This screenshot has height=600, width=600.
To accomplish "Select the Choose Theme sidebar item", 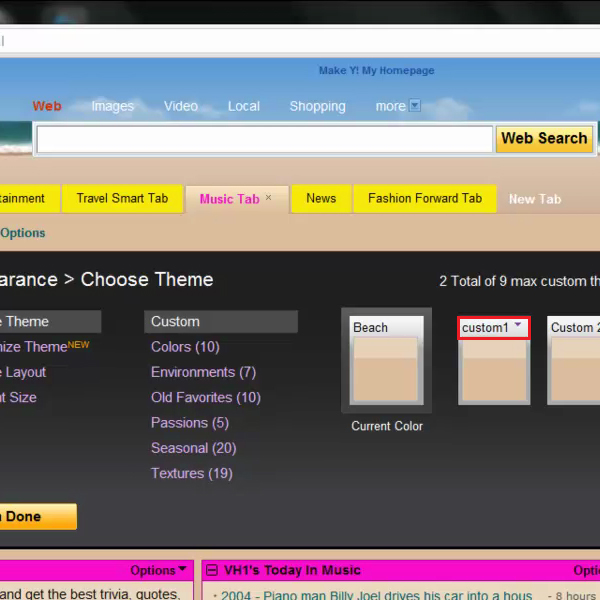I will click(50, 321).
